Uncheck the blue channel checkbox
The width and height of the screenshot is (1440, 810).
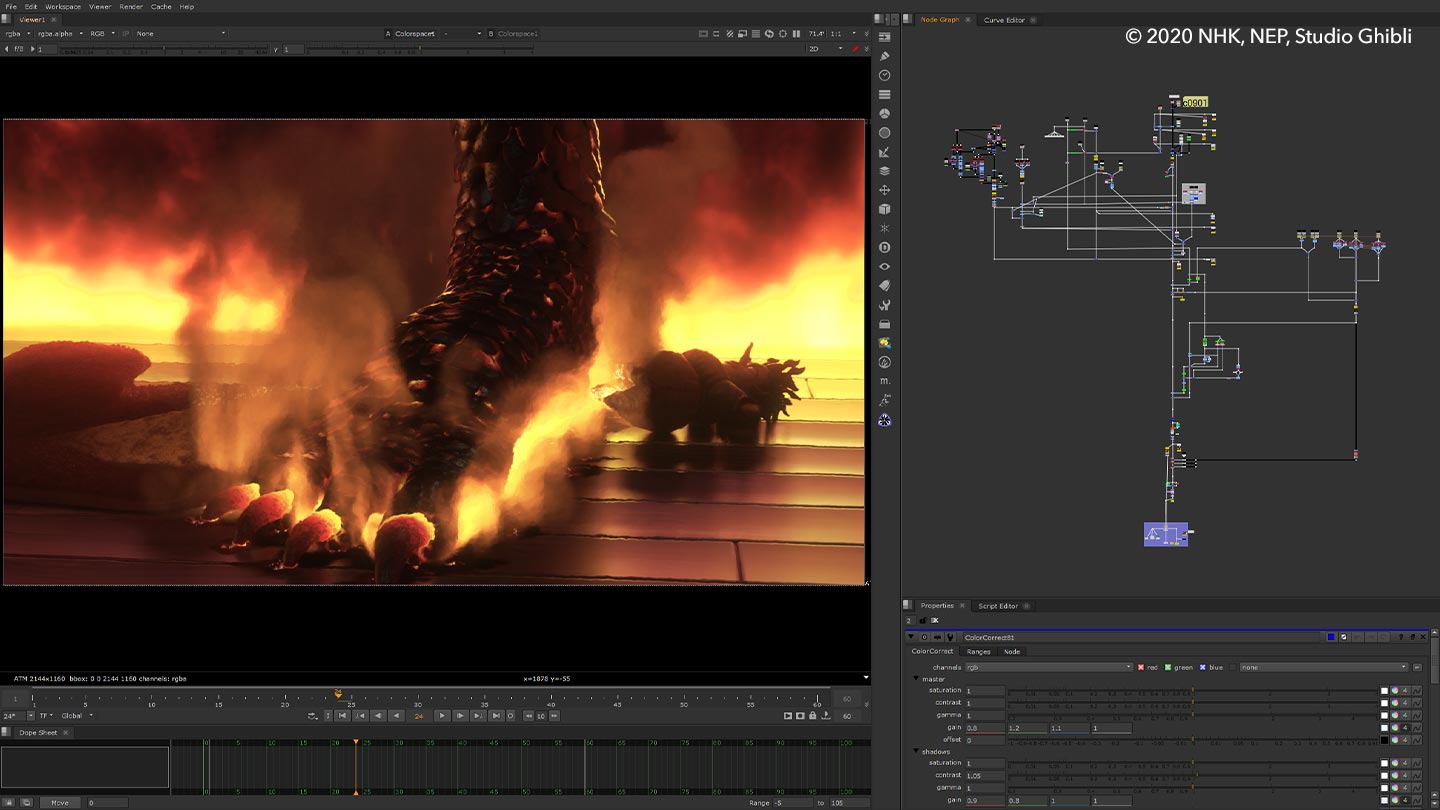coord(1203,667)
